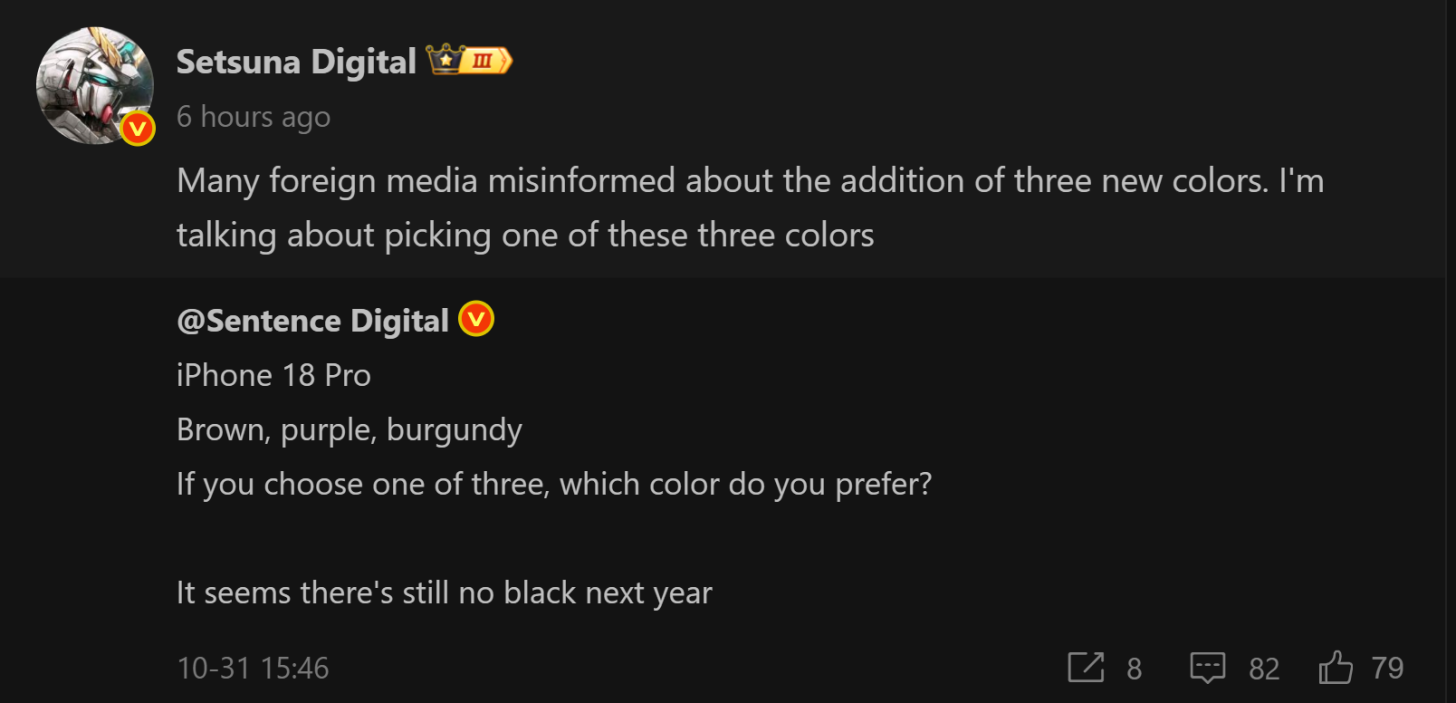The width and height of the screenshot is (1456, 703).
Task: Open the Setsuna Digital profile name
Action: [296, 62]
